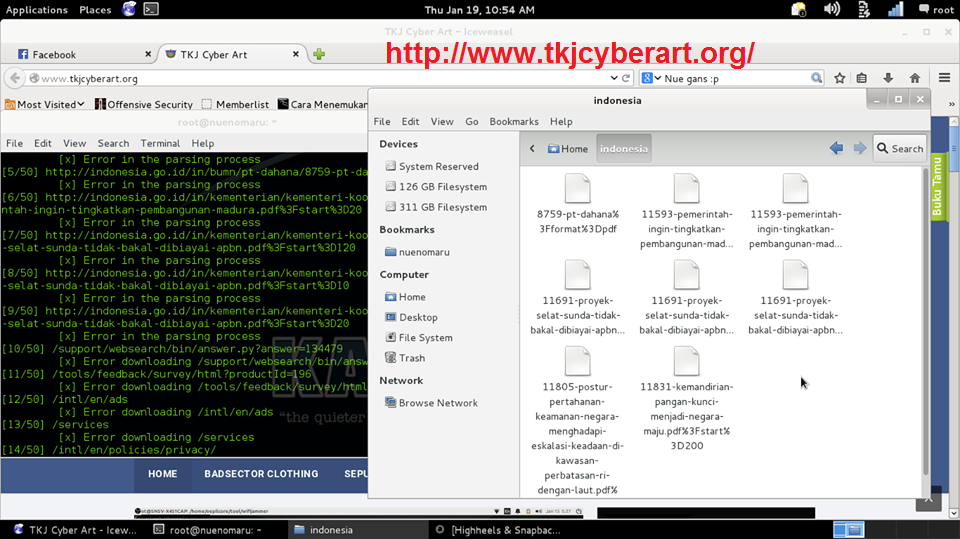Open the URL history dropdown arrow

coord(614,78)
